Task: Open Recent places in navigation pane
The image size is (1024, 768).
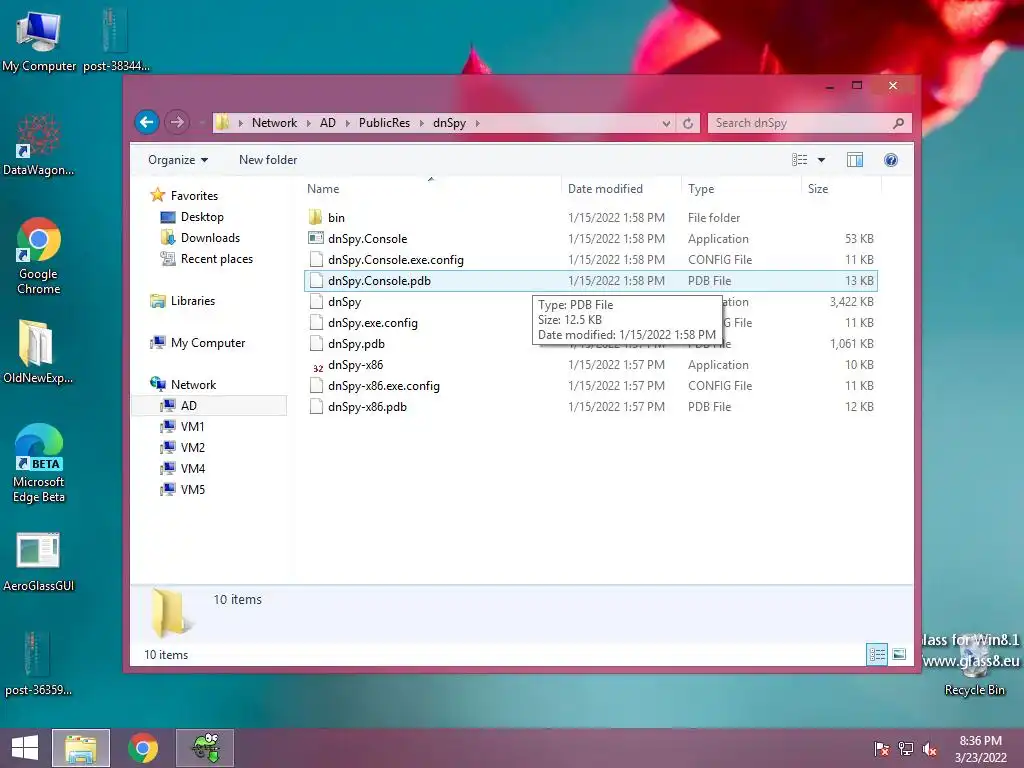Action: click(217, 259)
